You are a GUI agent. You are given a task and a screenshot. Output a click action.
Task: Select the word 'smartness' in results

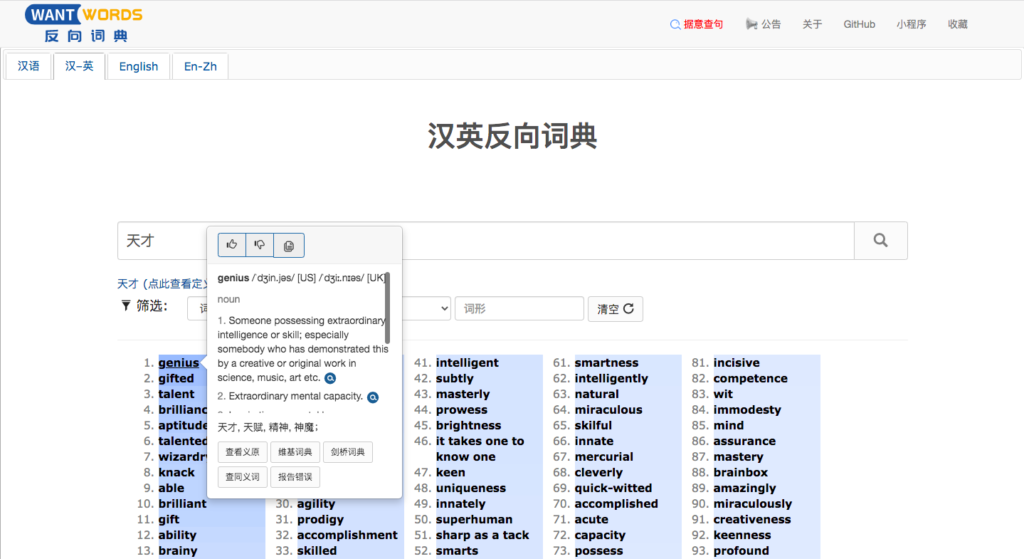pos(607,362)
